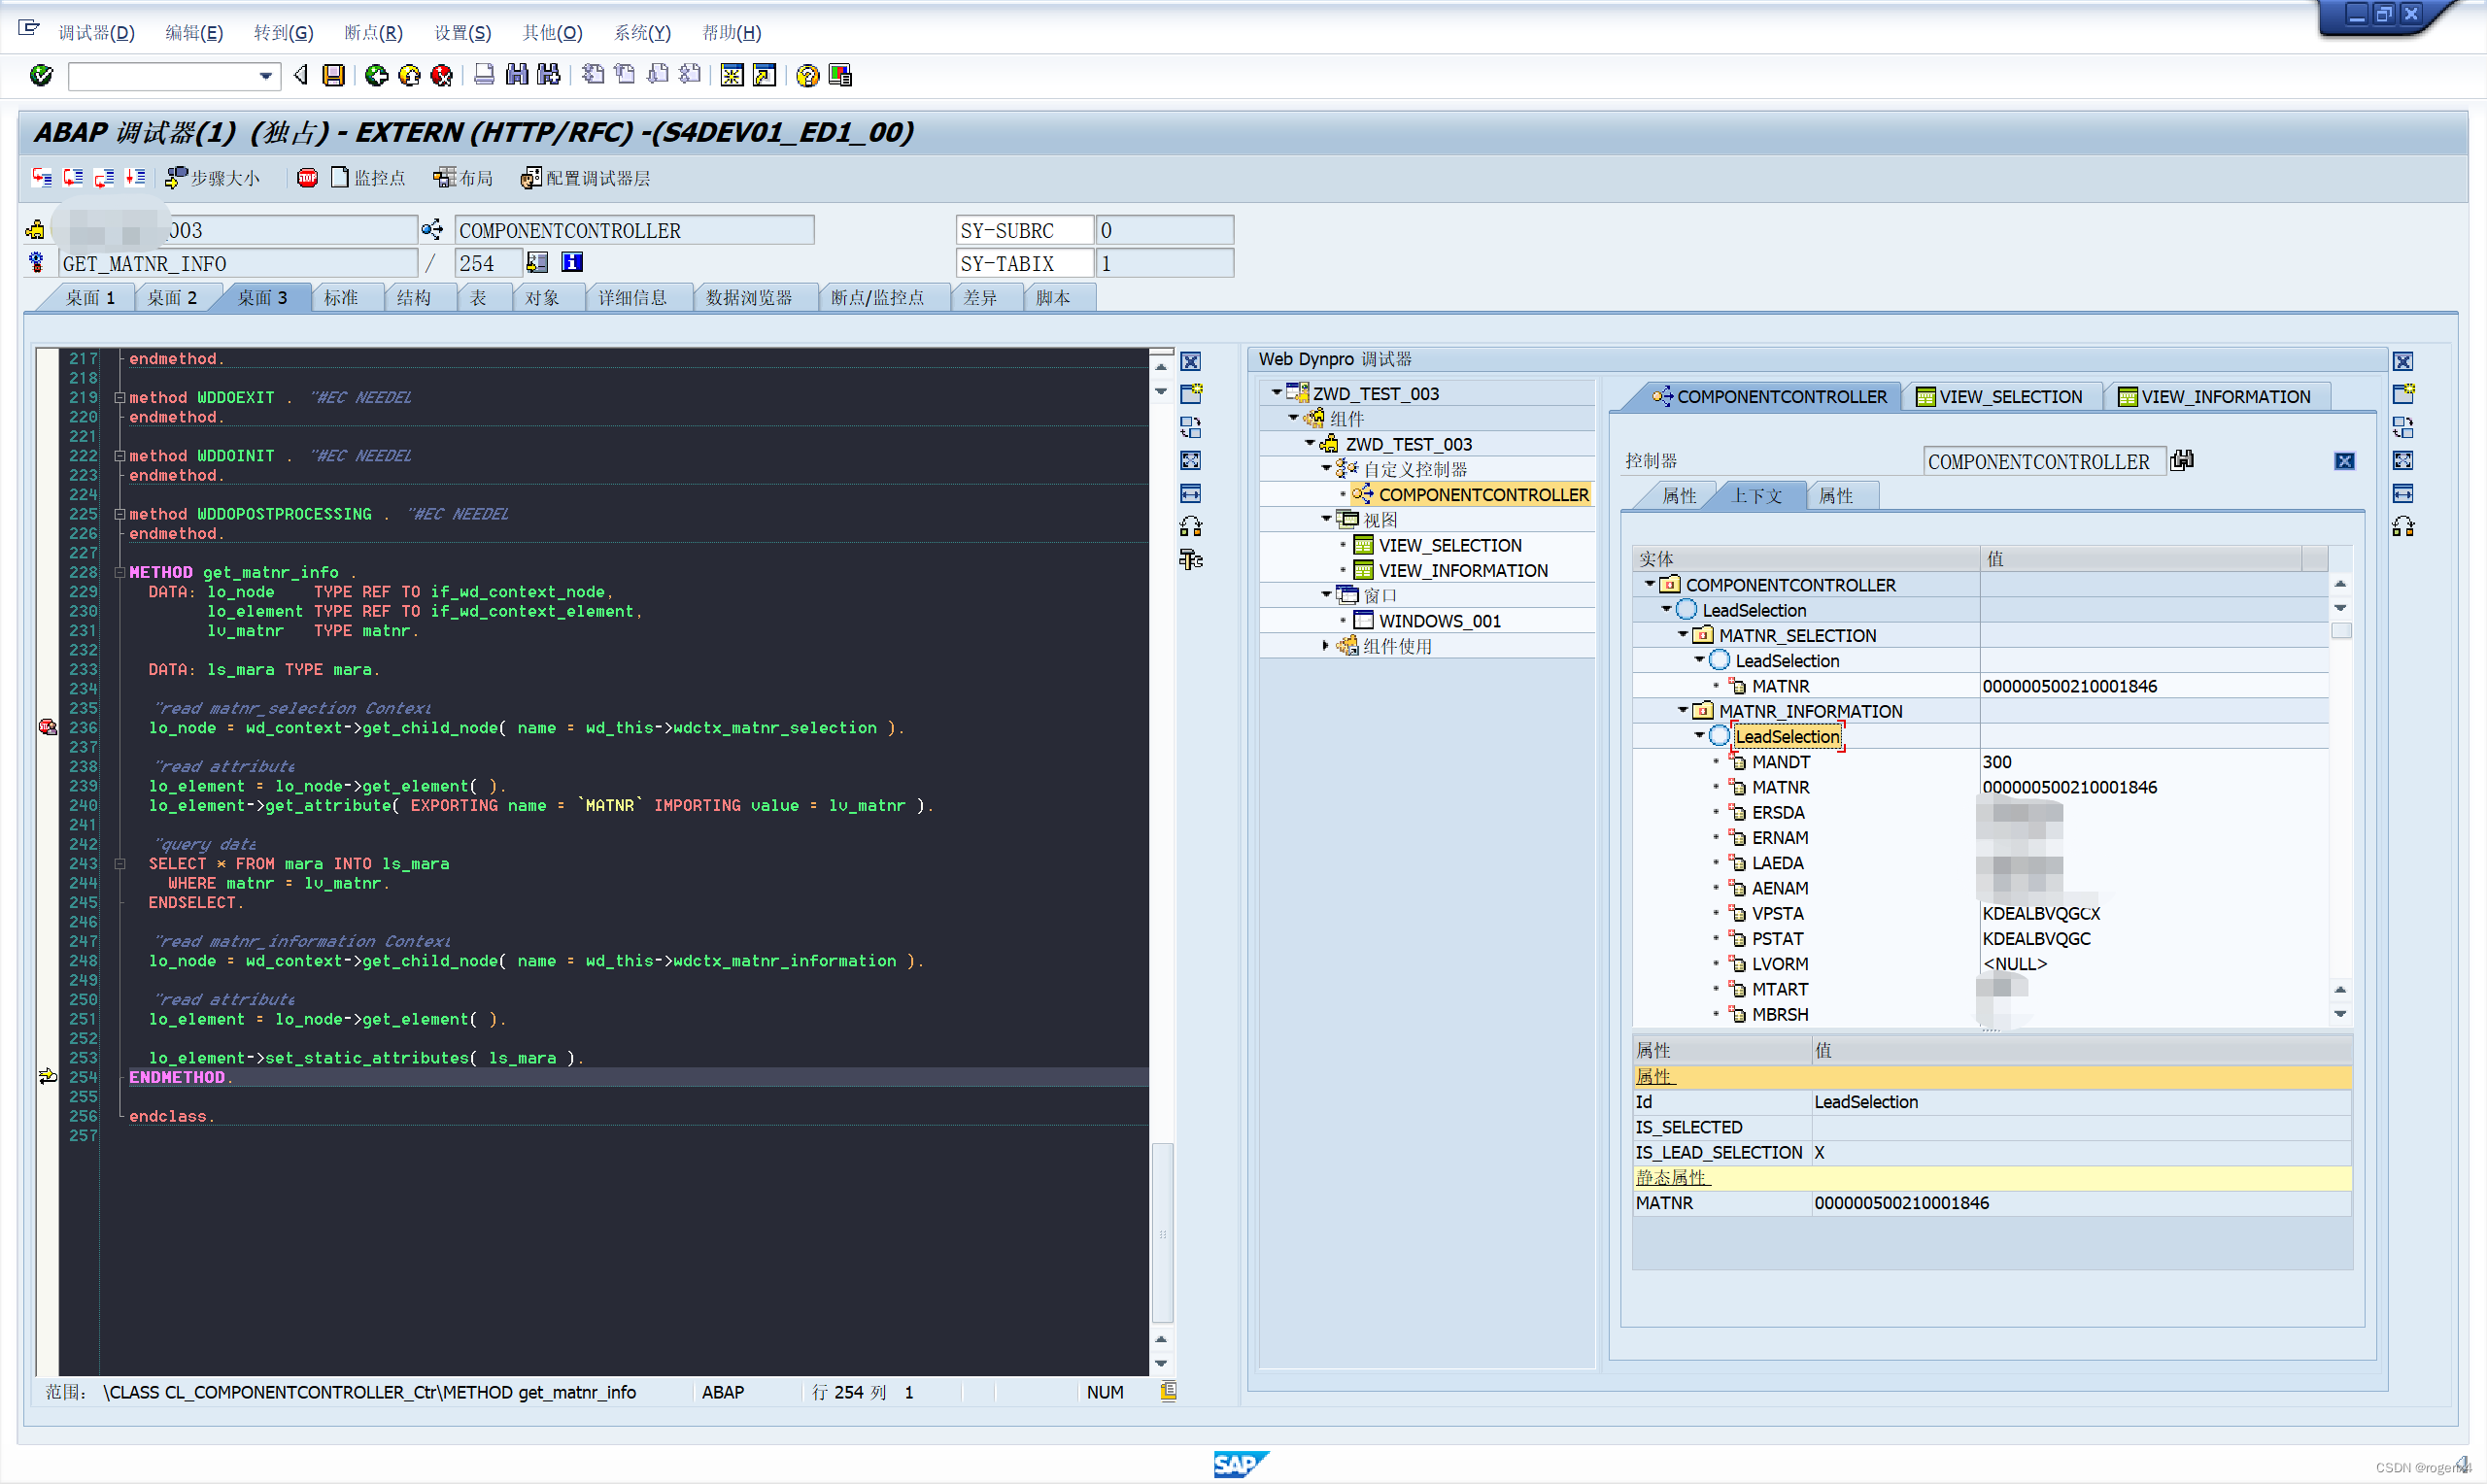Click the green Back arrow icon
2487x1484 pixels.
pyautogui.click(x=377, y=75)
